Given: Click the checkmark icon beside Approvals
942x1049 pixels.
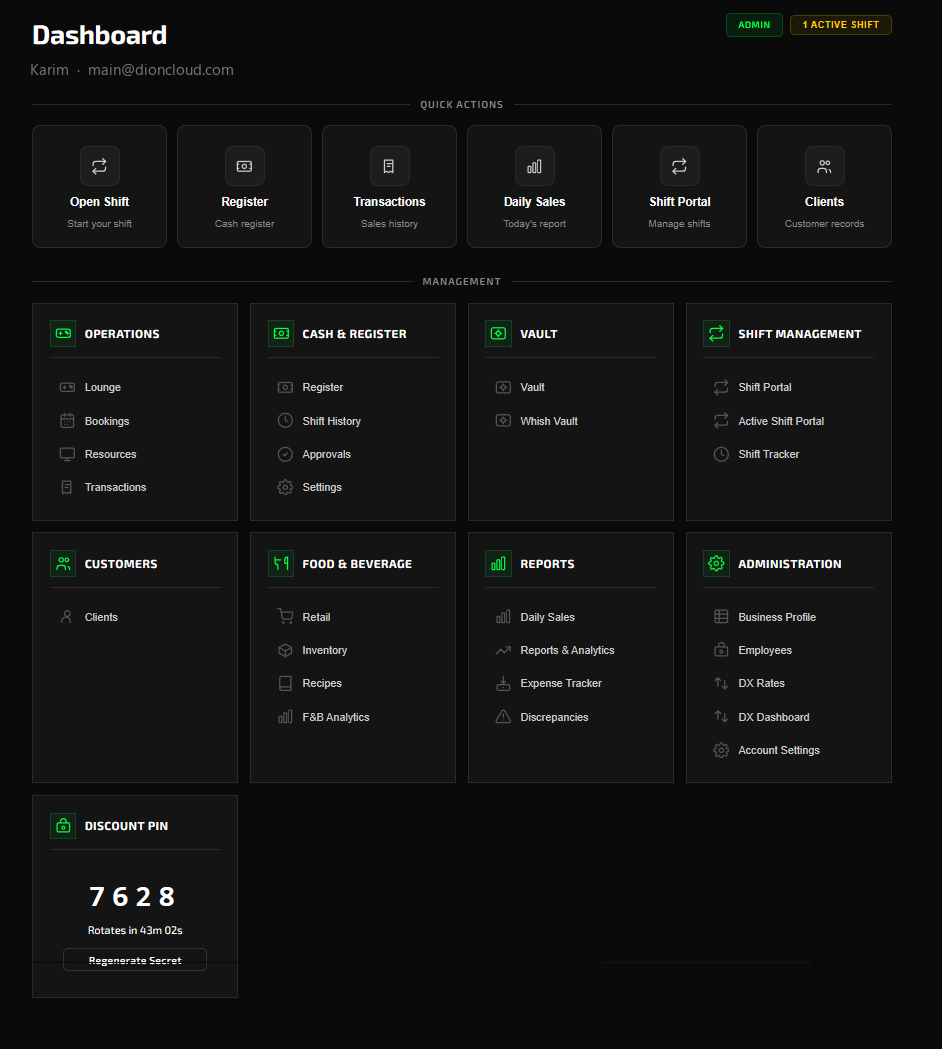Looking at the screenshot, I should pos(285,454).
